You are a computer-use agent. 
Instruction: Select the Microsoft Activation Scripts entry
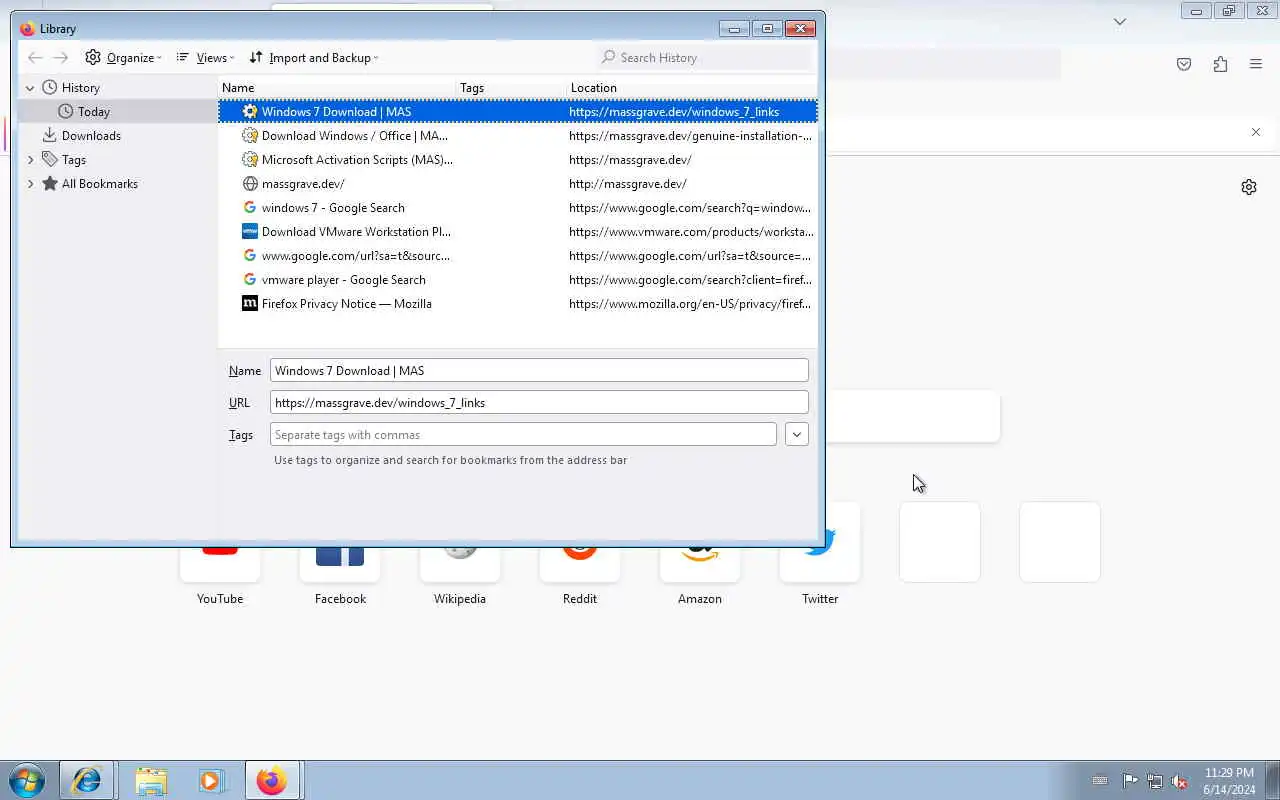(x=518, y=160)
